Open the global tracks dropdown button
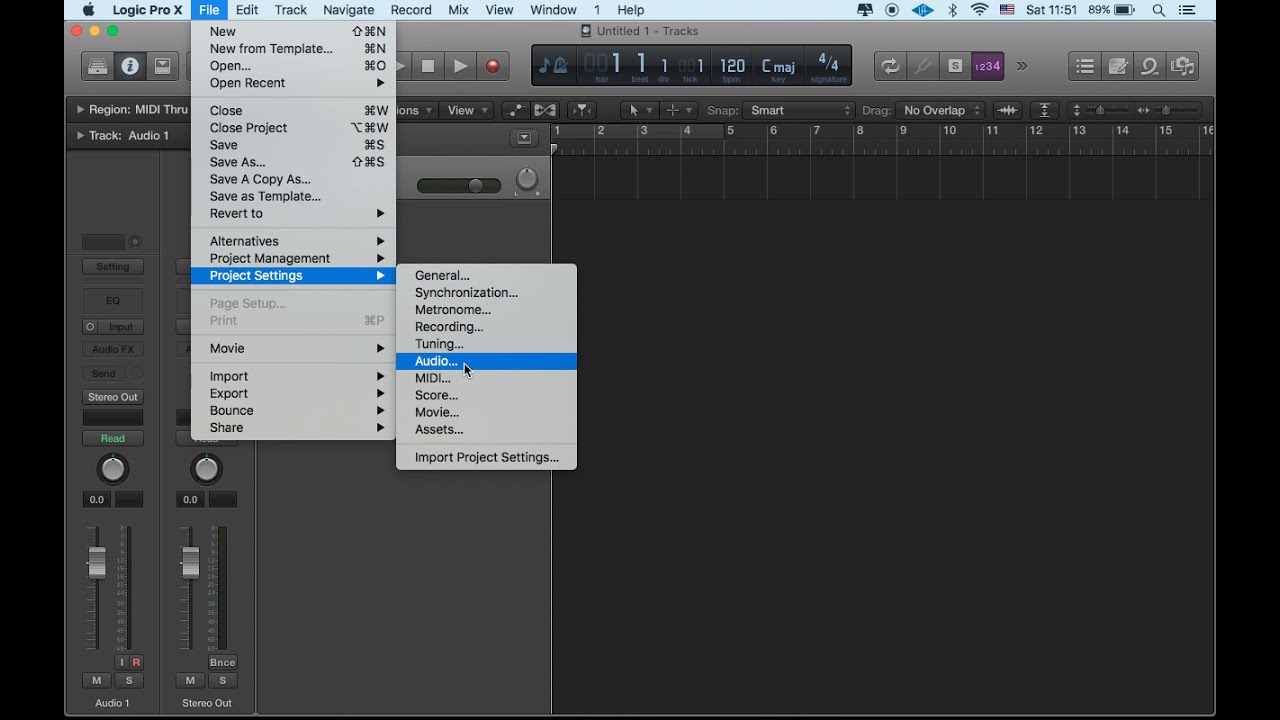 coord(524,138)
